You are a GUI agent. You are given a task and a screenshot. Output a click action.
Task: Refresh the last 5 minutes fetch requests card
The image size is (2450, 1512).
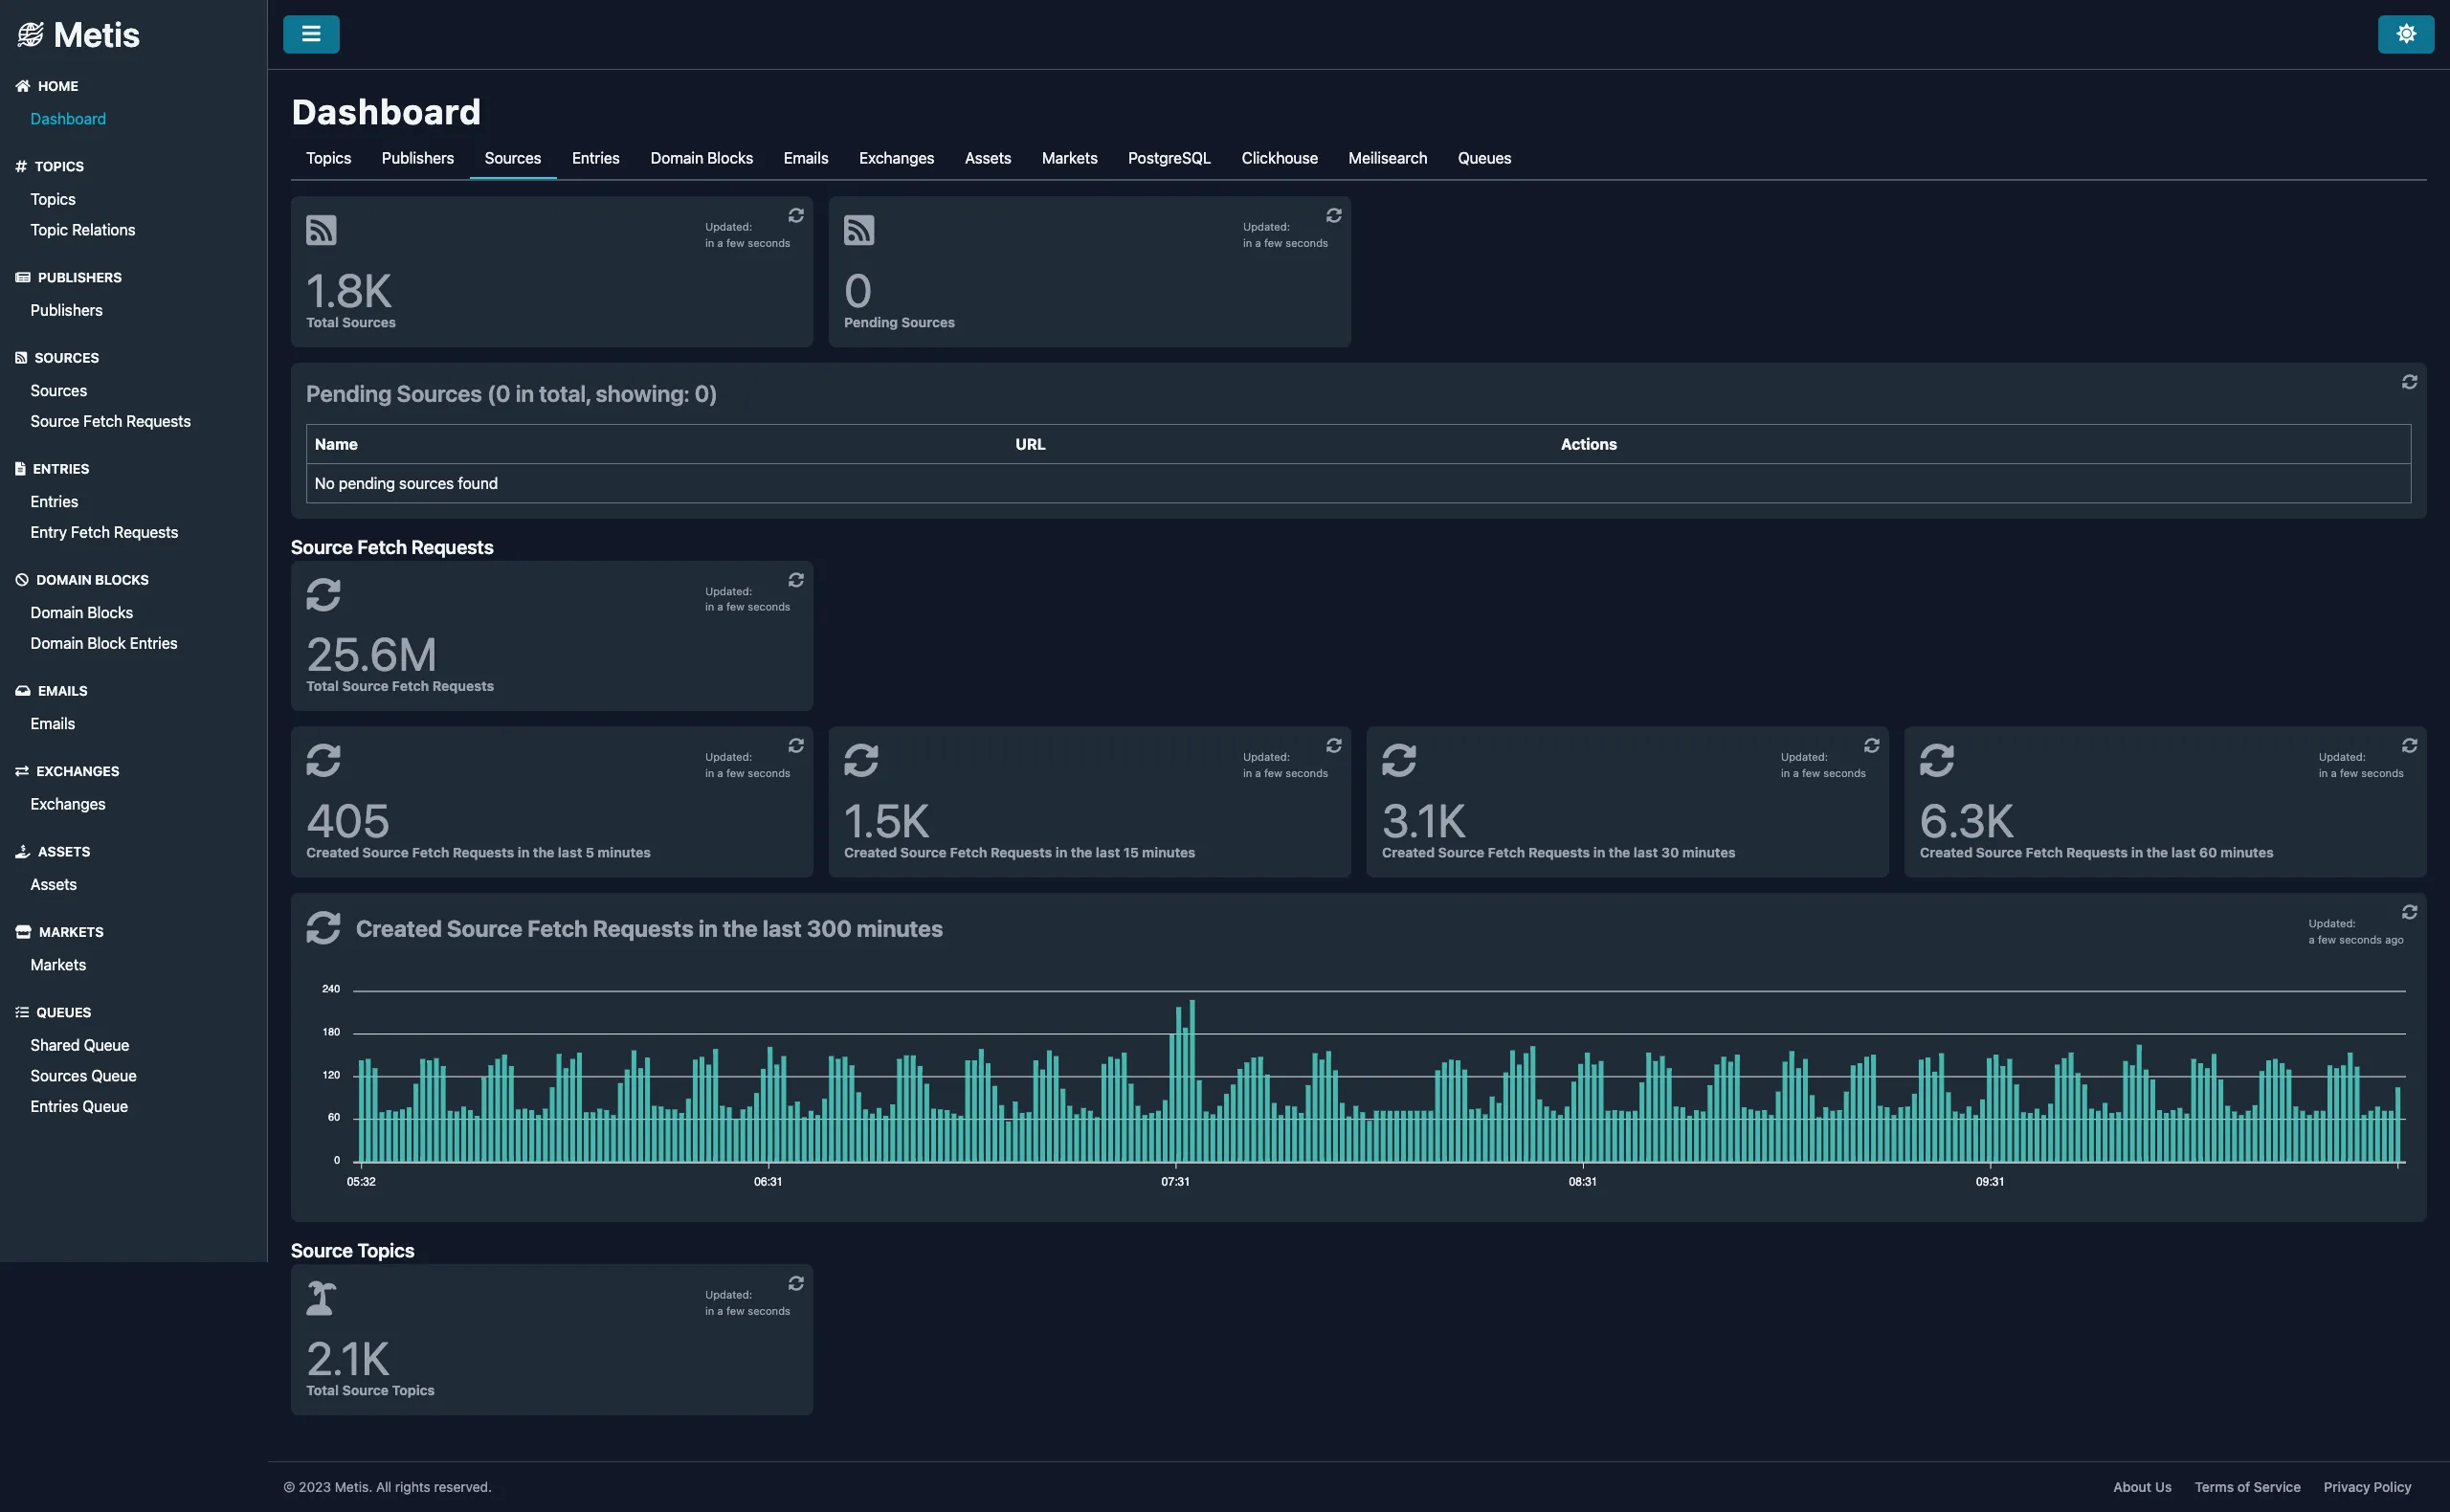(x=795, y=745)
